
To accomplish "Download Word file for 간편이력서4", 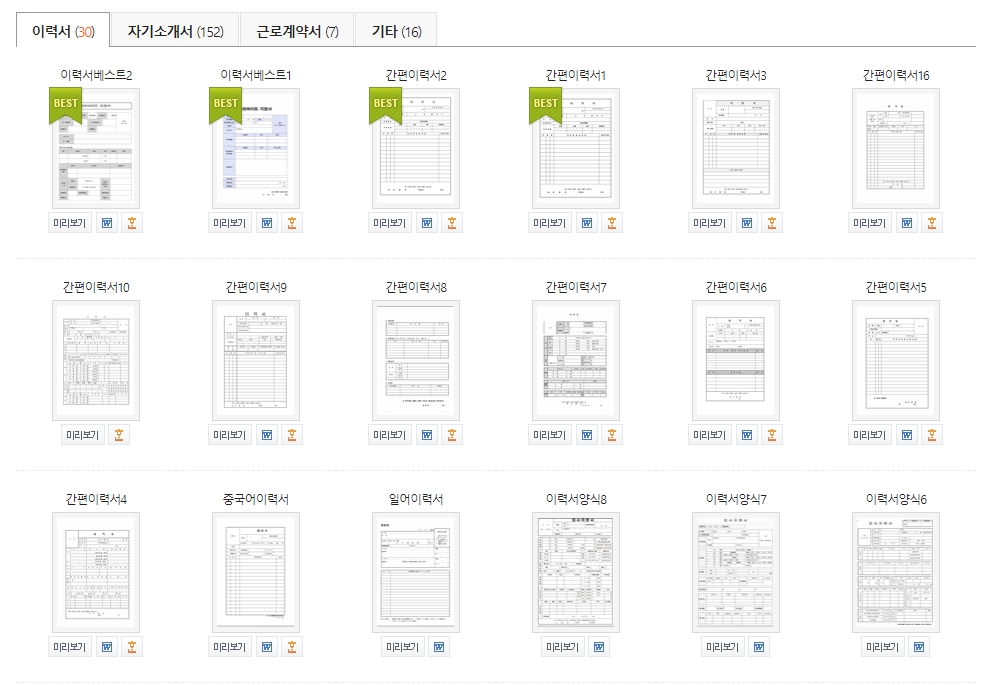I will coord(107,647).
